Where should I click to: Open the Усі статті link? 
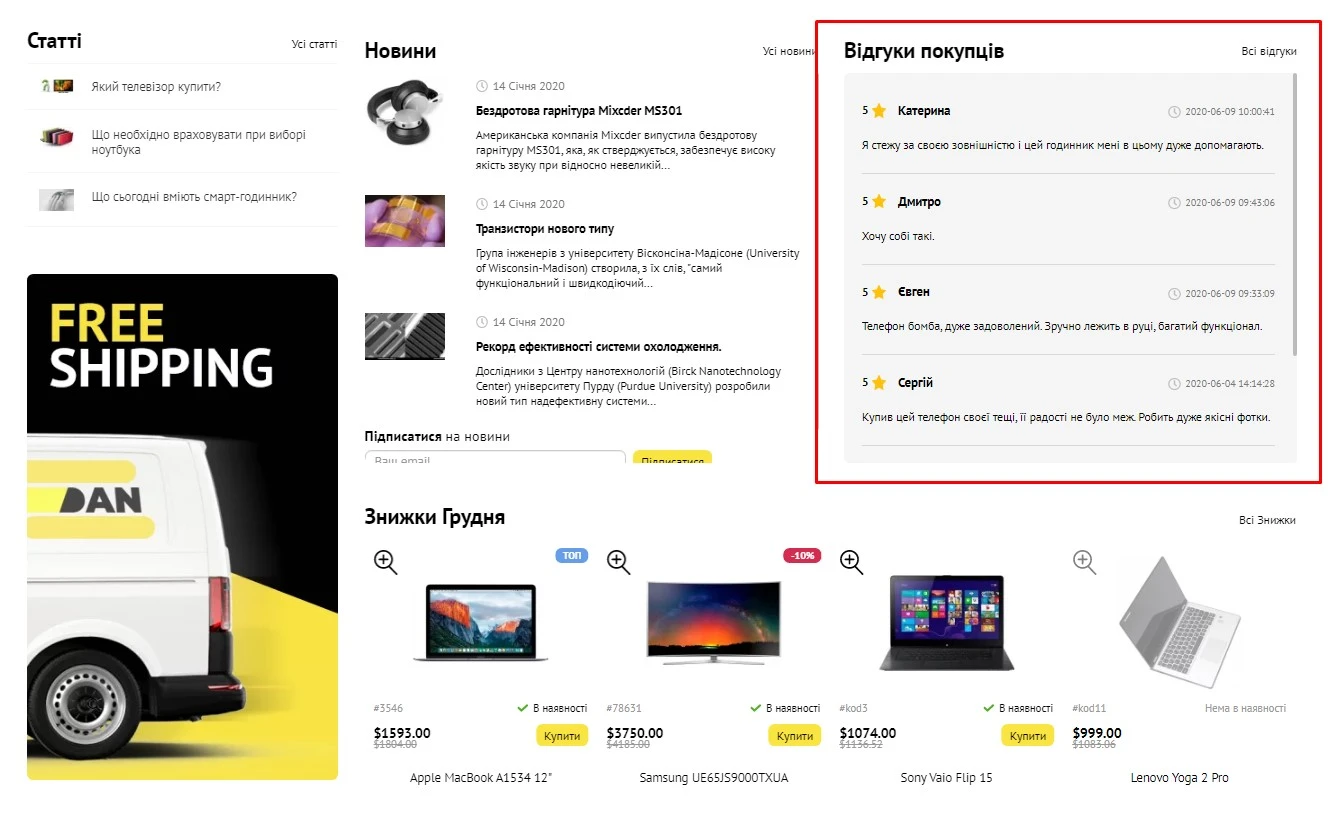tap(314, 44)
